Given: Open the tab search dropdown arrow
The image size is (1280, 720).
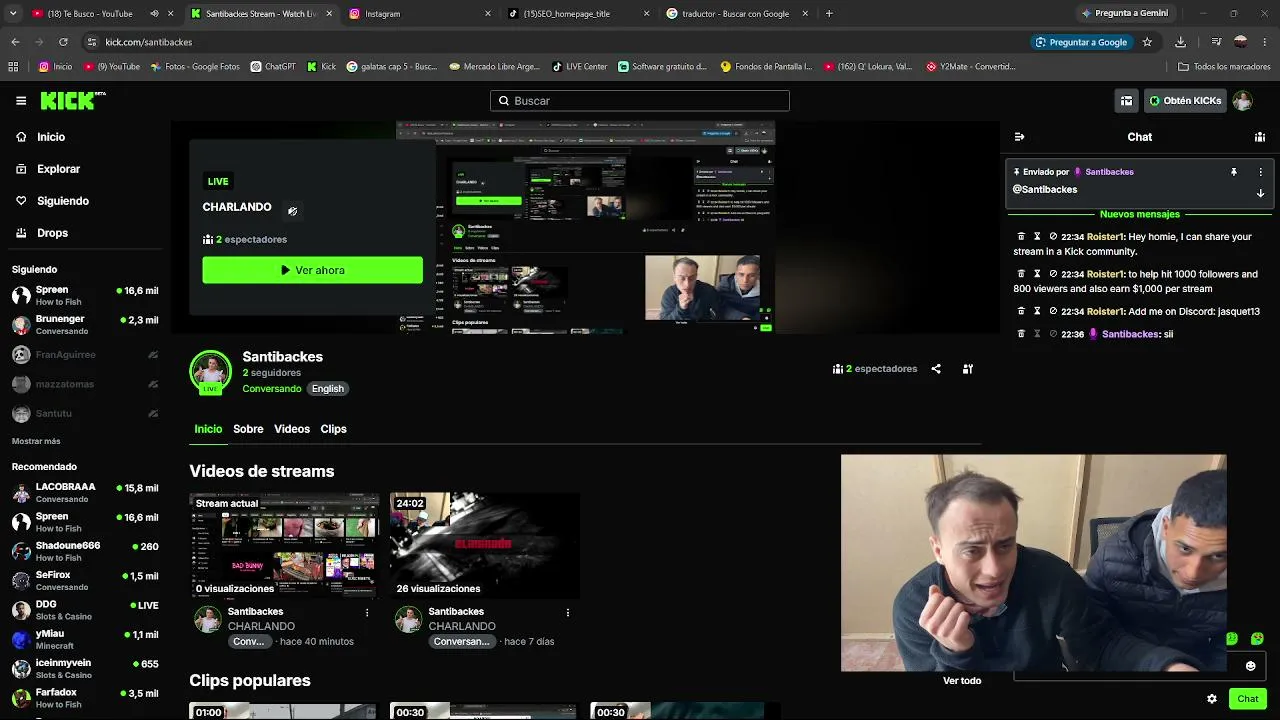Looking at the screenshot, I should pos(12,14).
